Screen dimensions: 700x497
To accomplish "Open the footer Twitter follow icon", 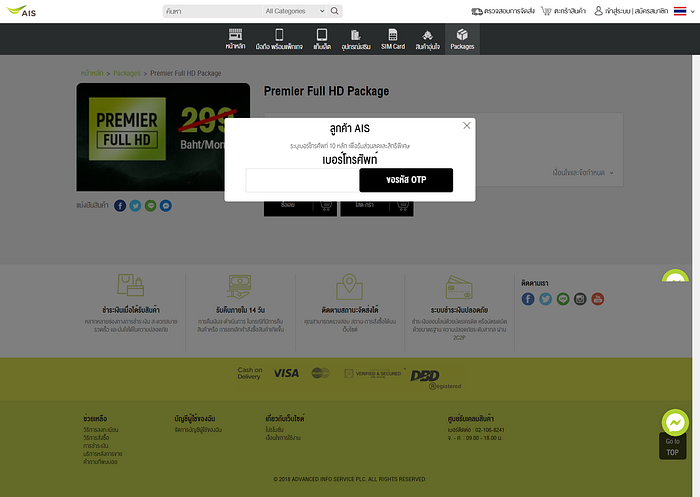I will click(x=545, y=299).
